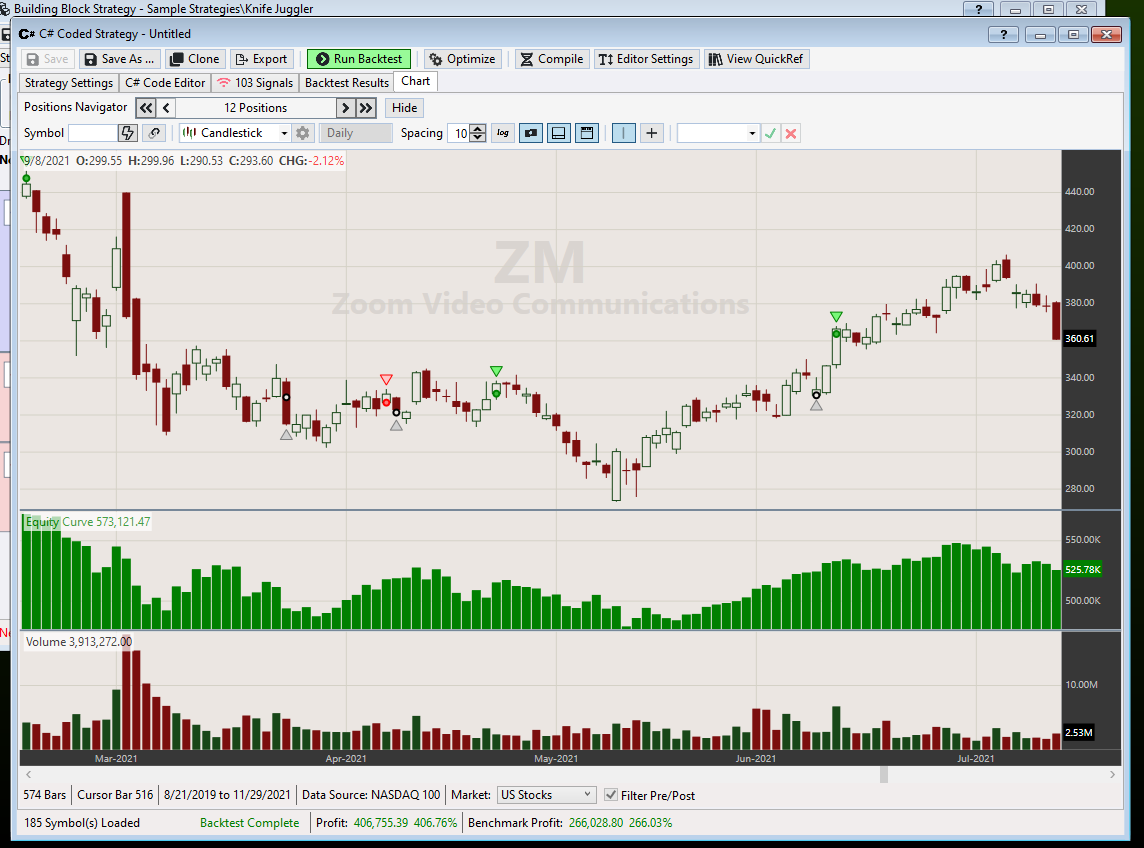
Task: Decrease bar spacing with down arrow
Action: [x=478, y=138]
